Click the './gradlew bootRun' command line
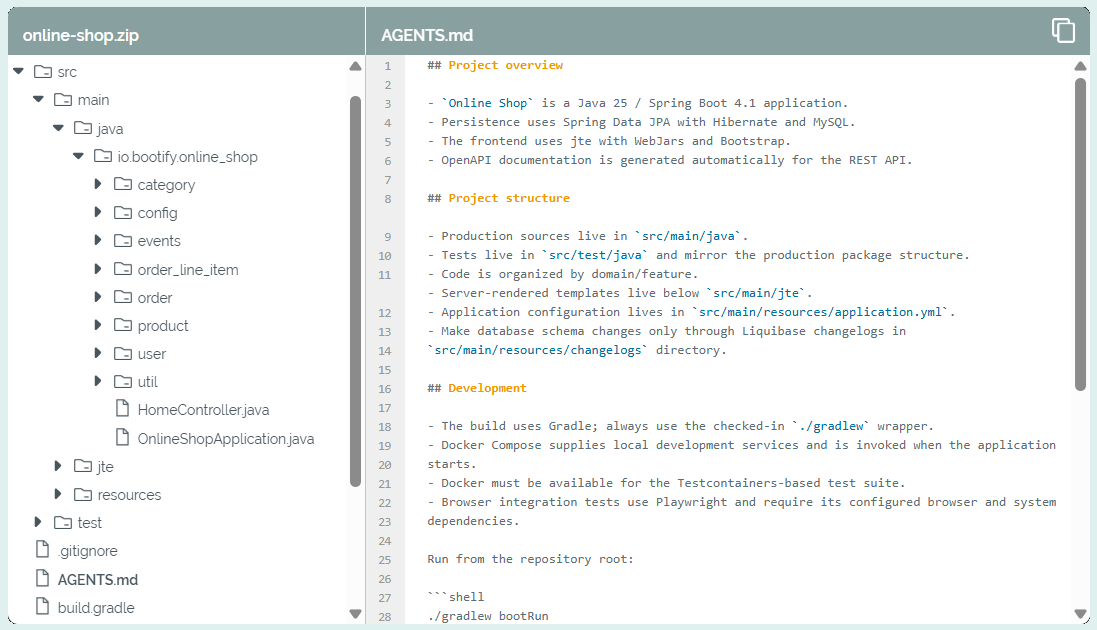Screen dimensions: 1097x630 488,616
